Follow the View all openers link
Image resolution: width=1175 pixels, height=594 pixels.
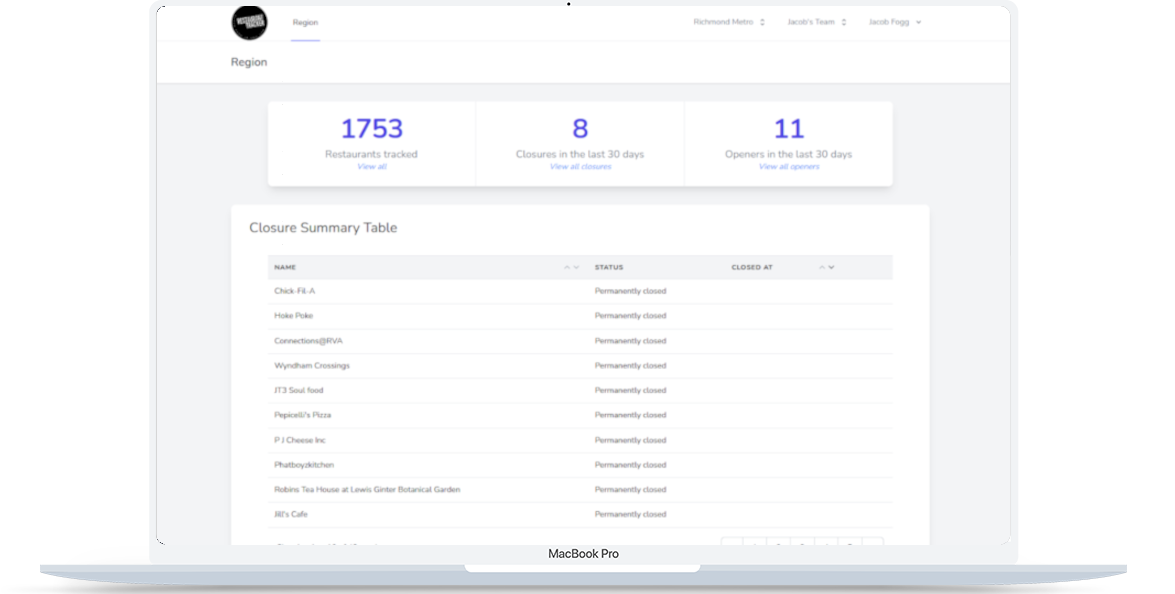[x=788, y=167]
